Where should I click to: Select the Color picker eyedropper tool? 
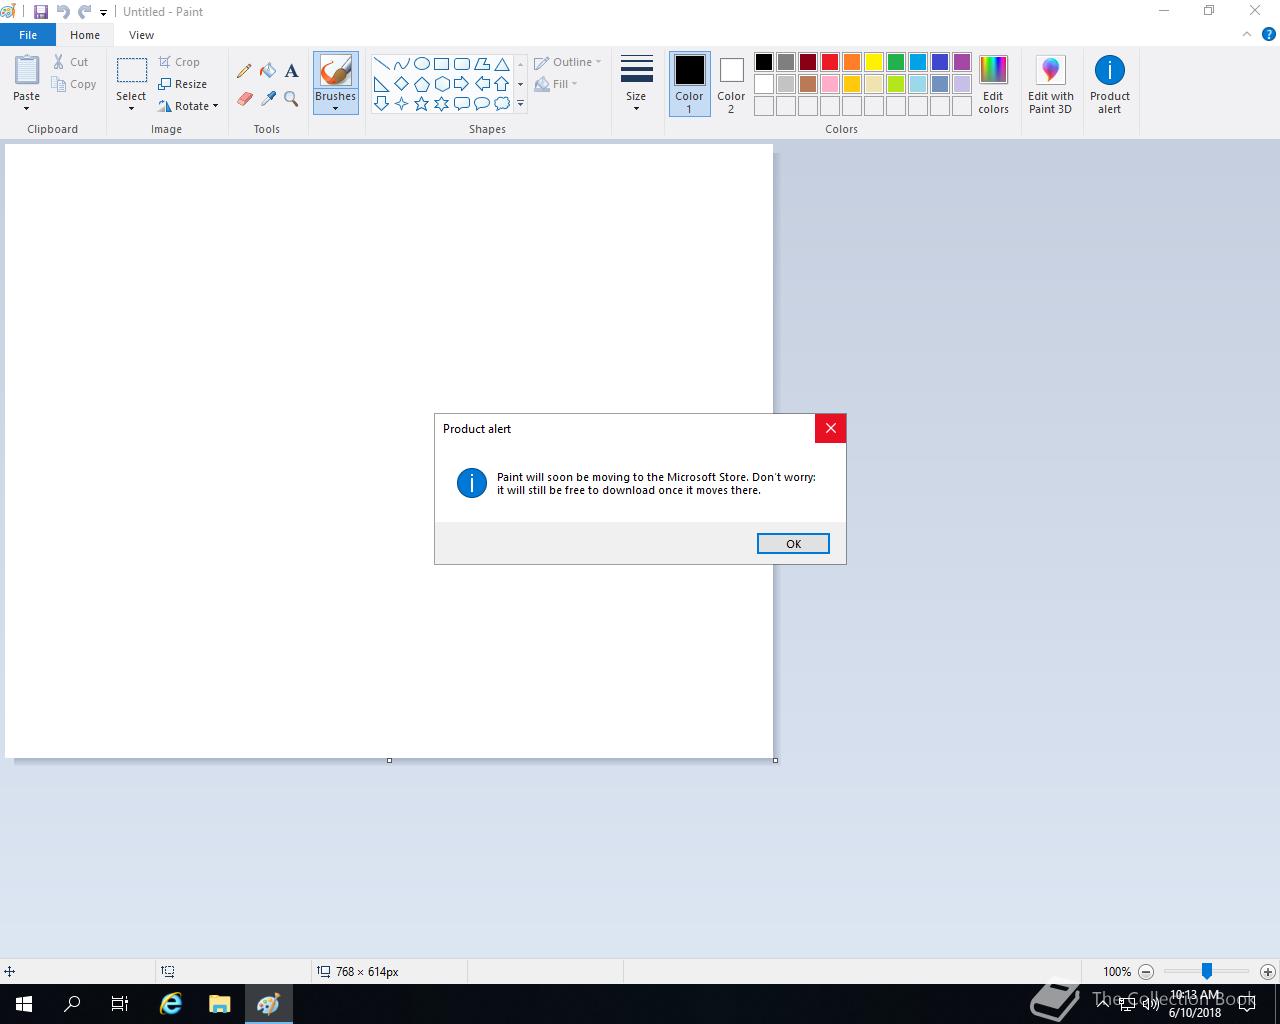[268, 99]
